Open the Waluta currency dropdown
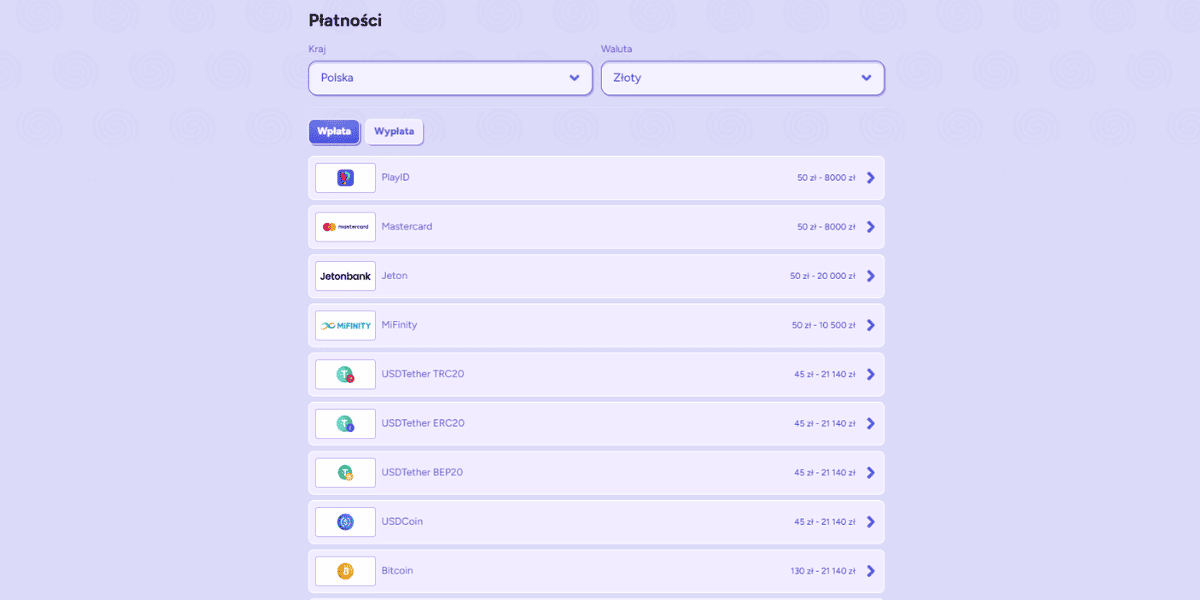This screenshot has height=600, width=1200. click(x=742, y=78)
